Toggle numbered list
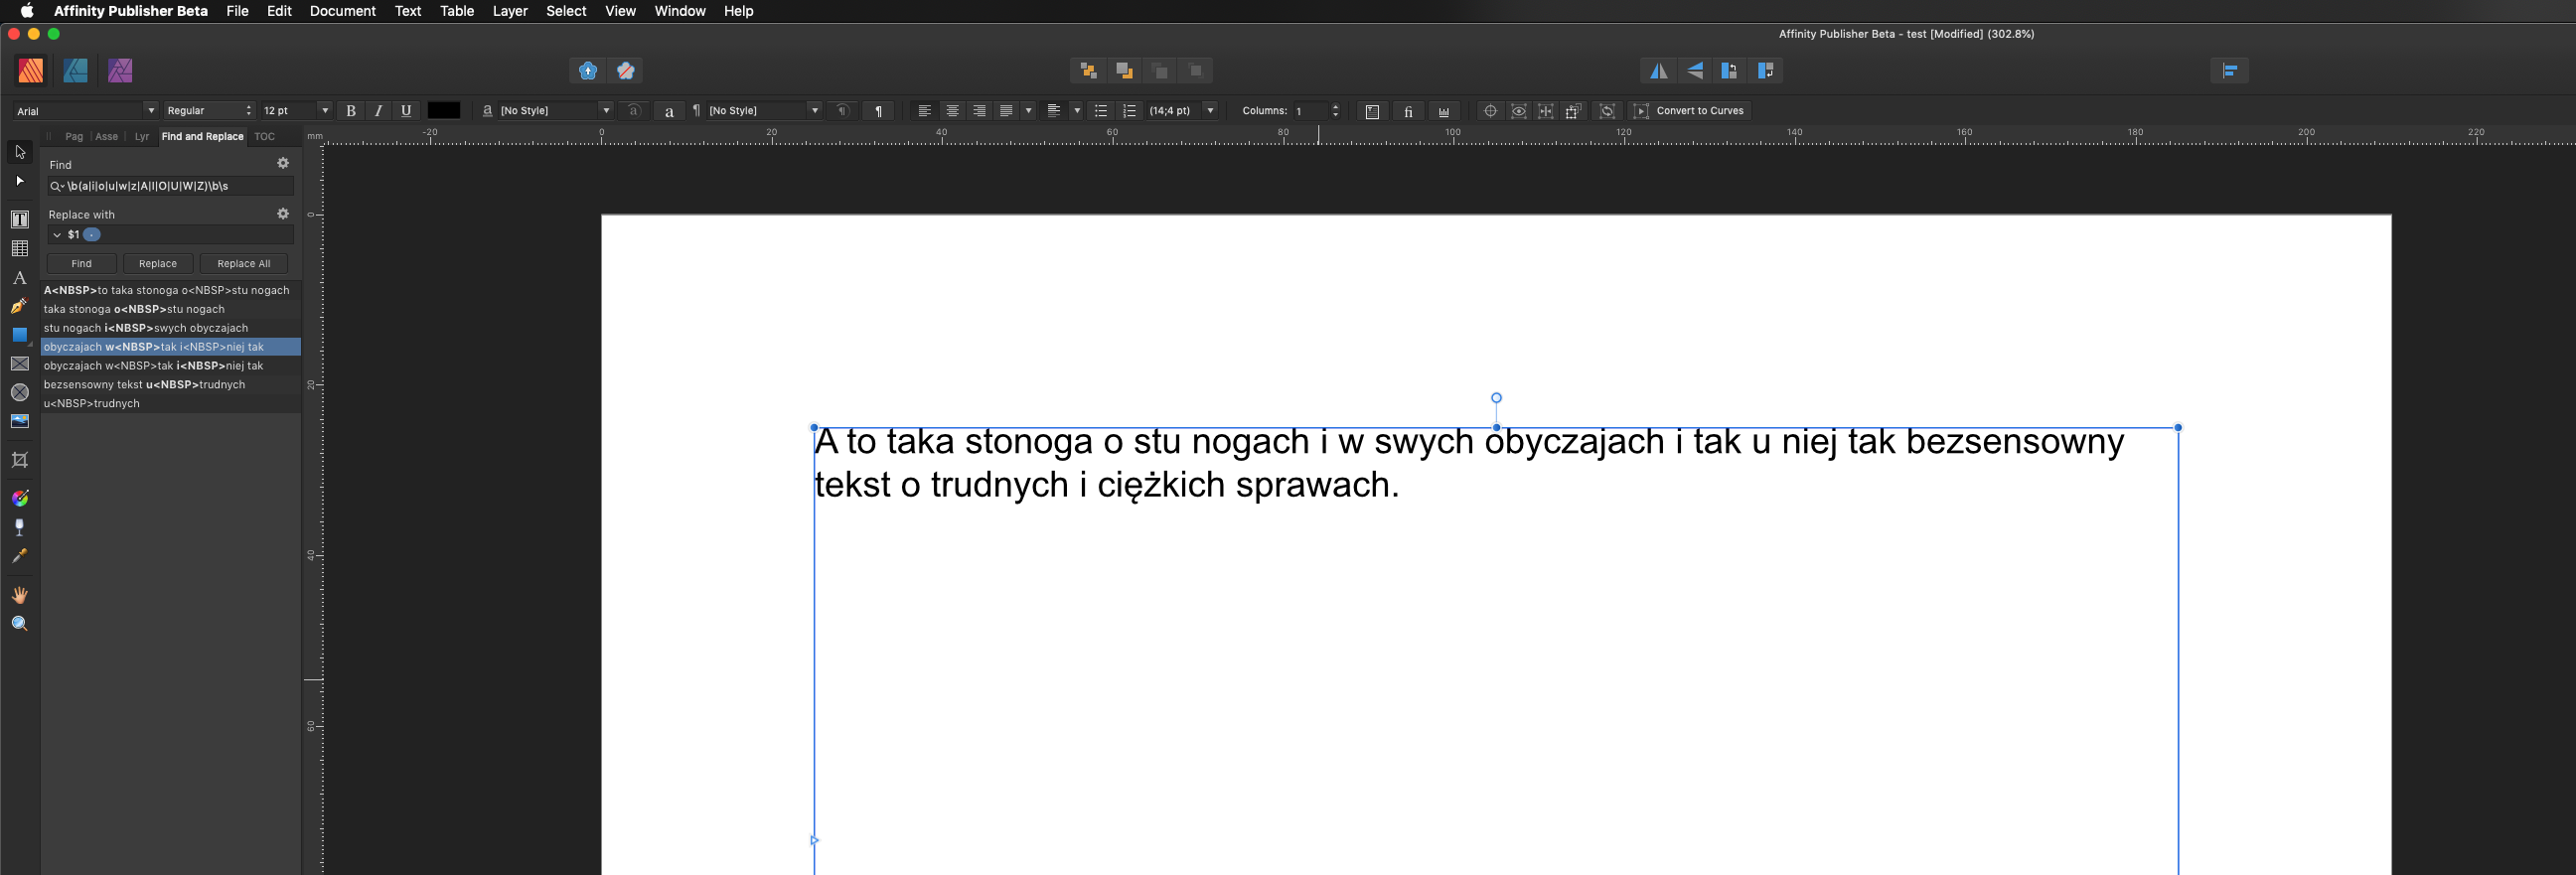The height and width of the screenshot is (875, 2576). 1129,111
